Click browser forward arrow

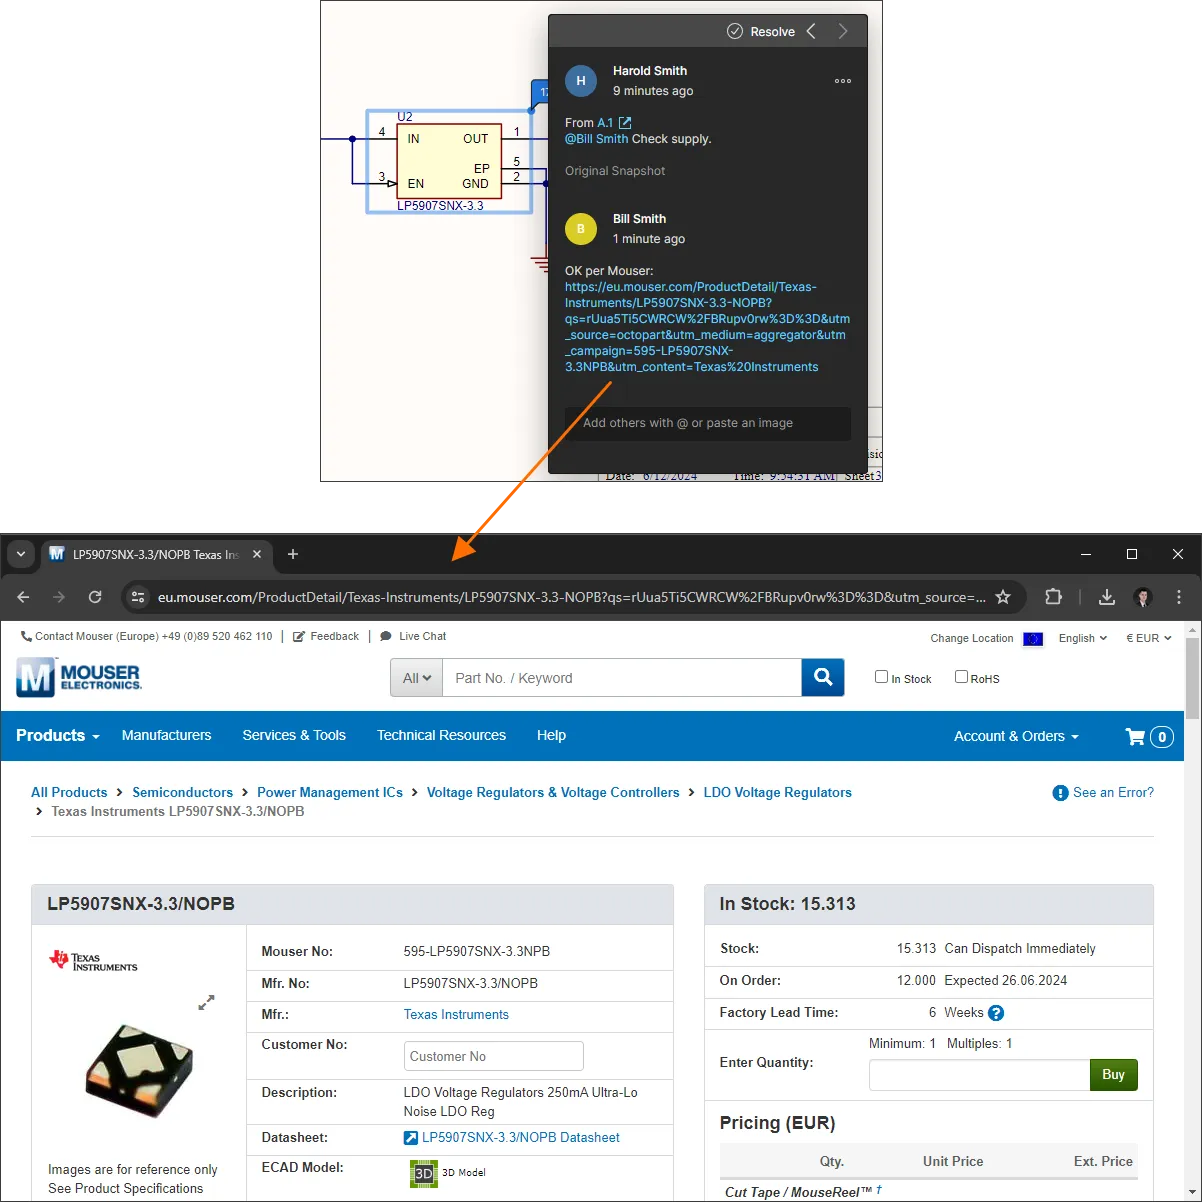tap(59, 597)
